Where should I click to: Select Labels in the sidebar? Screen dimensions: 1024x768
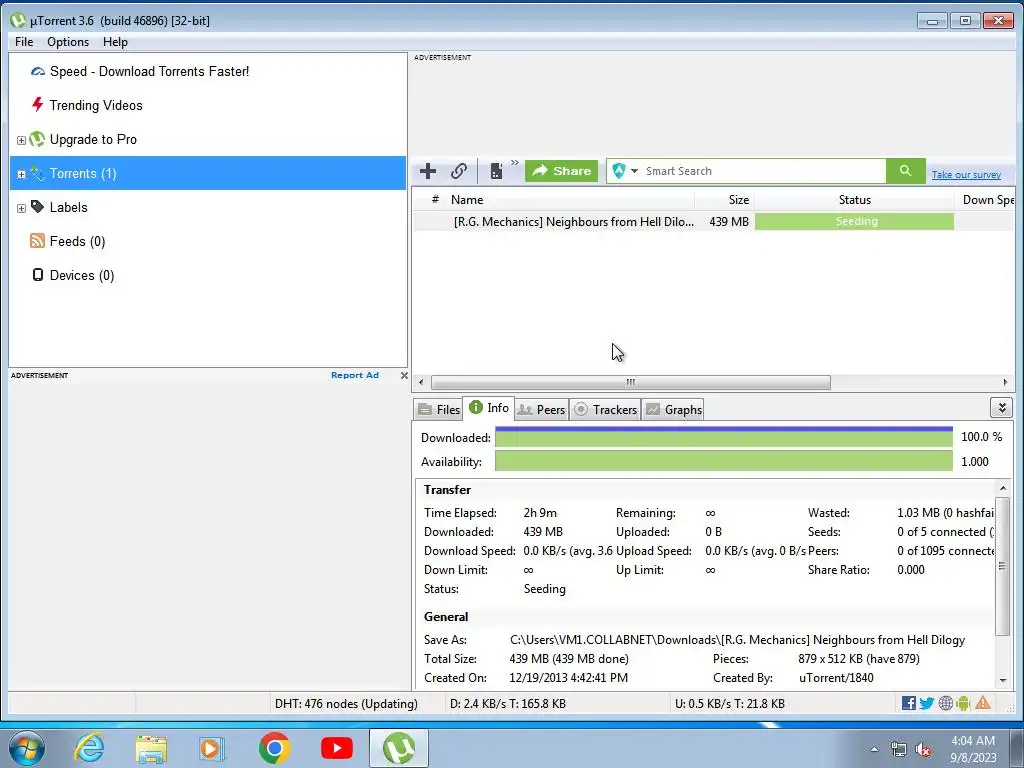(69, 207)
